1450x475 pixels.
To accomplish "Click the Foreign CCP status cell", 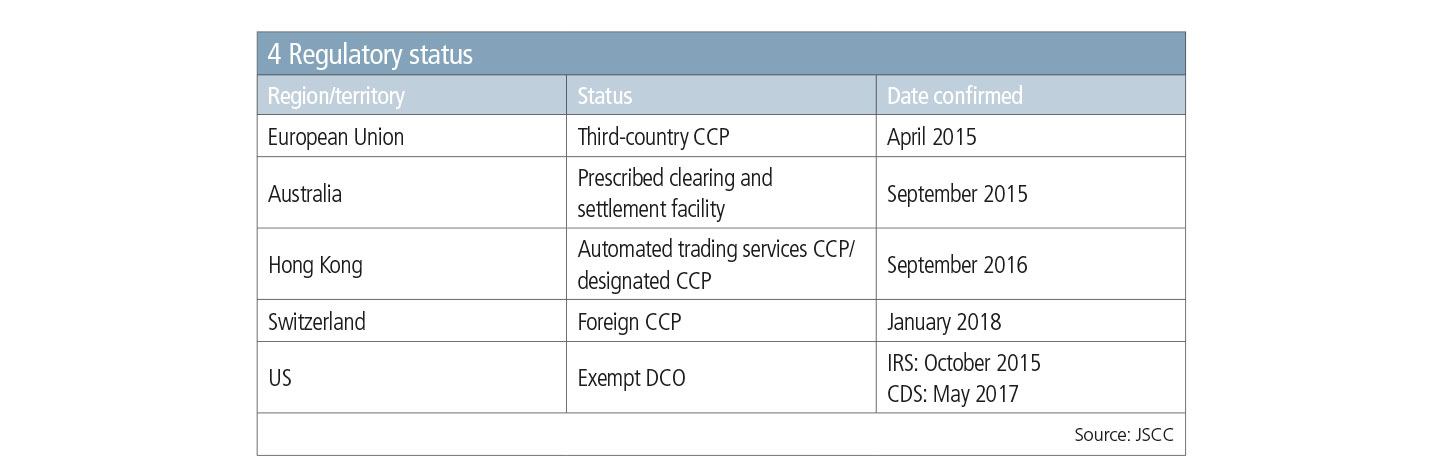I will (629, 322).
